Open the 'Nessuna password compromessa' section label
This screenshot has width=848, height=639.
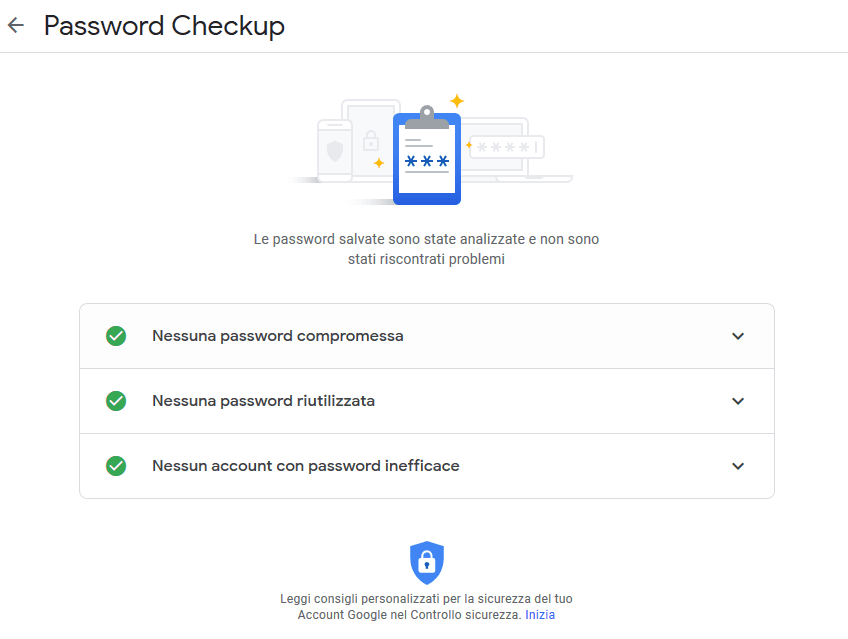[x=278, y=336]
